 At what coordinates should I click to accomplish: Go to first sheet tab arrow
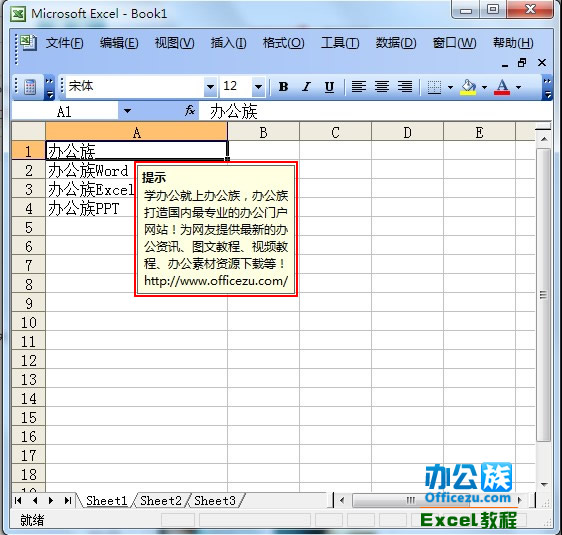tap(18, 500)
